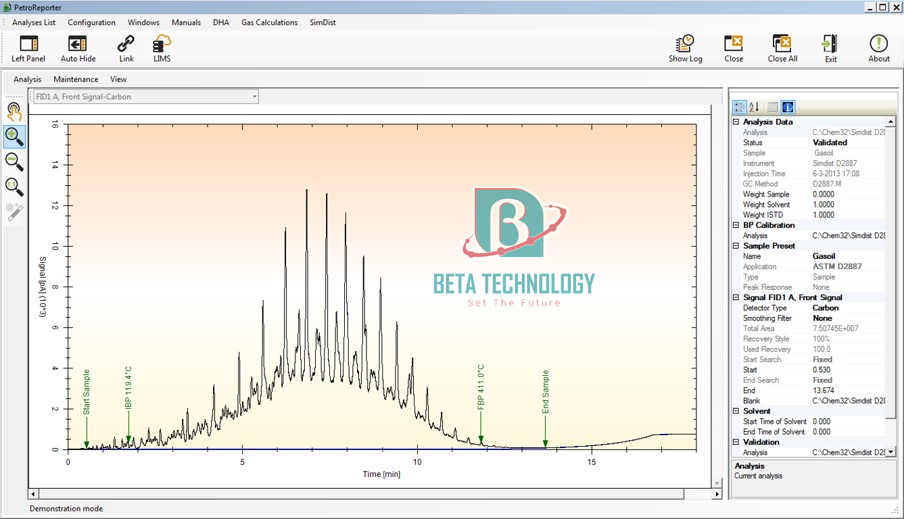The width and height of the screenshot is (904, 519).
Task: Click the zoom out magnifier button
Action: [14, 161]
